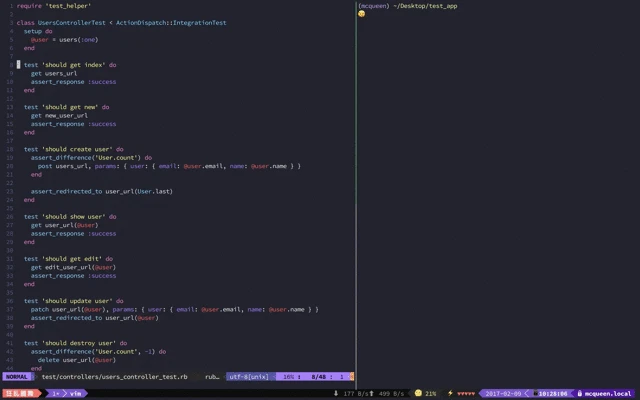This screenshot has height=400, width=640.
Task: Click the lightning bolt battery icon
Action: (x=450, y=393)
